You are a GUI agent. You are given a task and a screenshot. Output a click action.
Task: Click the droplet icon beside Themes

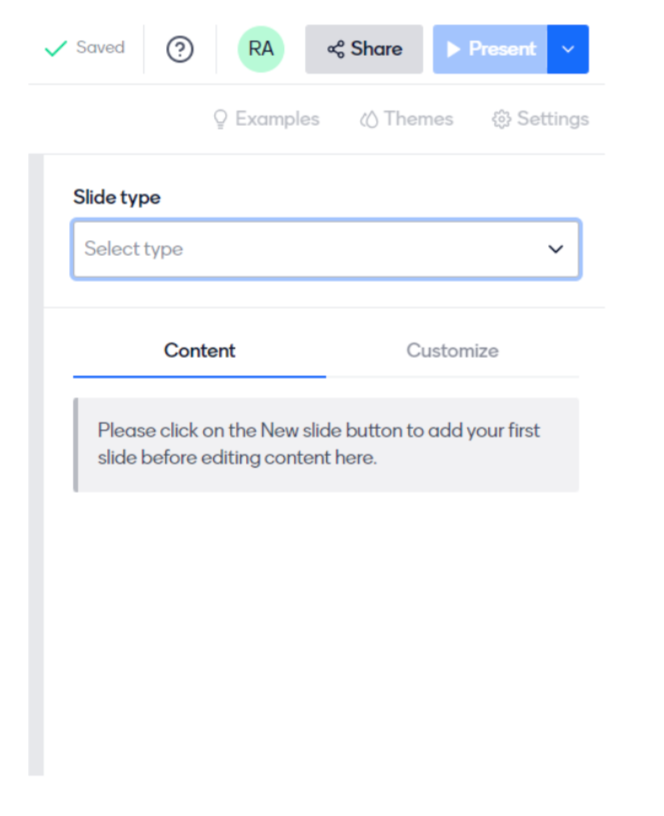[369, 119]
